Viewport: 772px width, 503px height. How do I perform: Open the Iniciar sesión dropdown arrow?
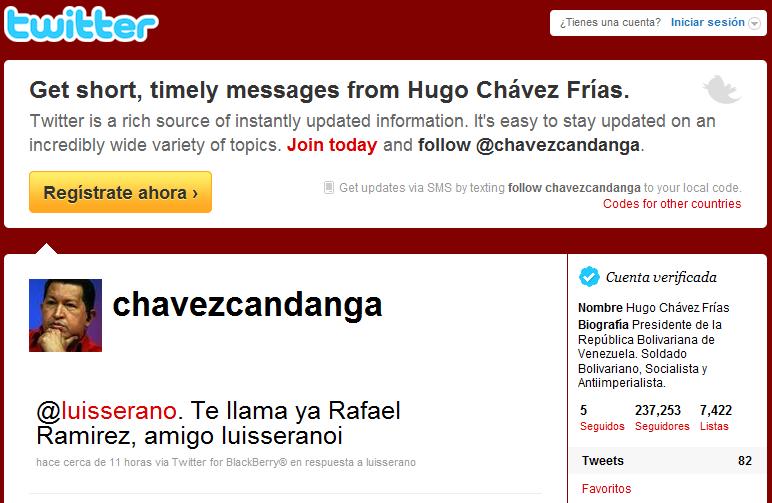click(x=754, y=23)
